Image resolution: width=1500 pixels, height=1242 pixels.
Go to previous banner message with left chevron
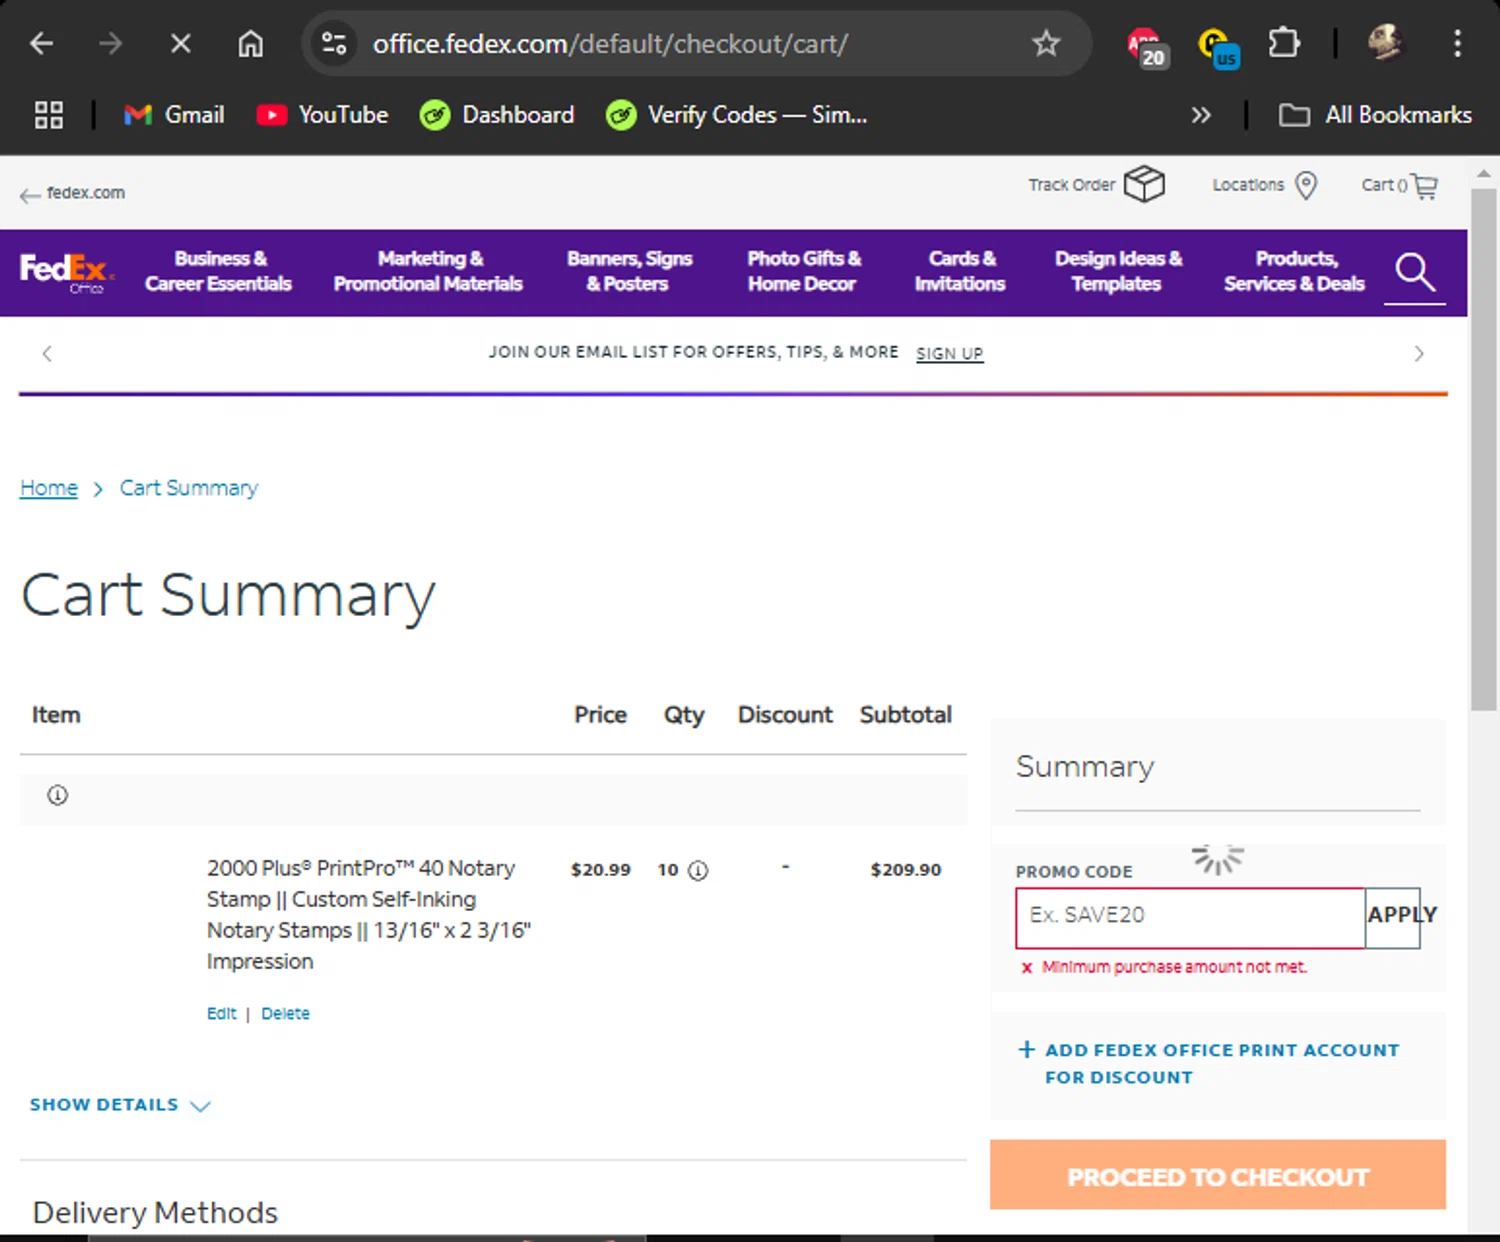coord(47,353)
